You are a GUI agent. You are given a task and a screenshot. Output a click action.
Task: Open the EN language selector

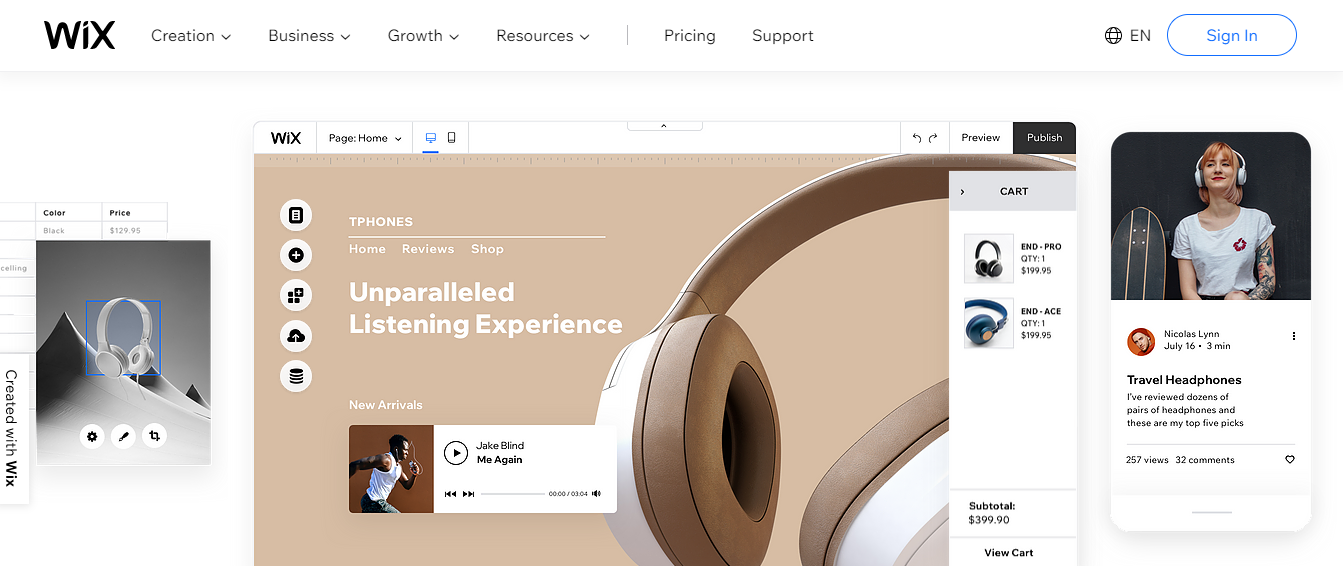point(1128,36)
